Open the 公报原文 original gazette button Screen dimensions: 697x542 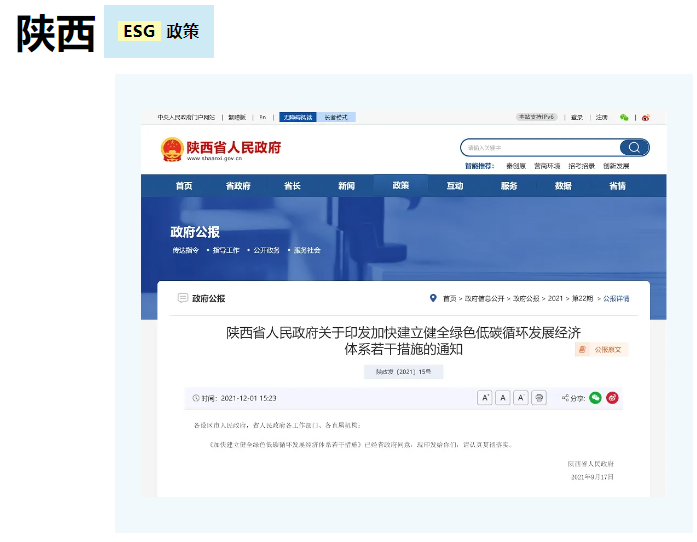coord(601,349)
